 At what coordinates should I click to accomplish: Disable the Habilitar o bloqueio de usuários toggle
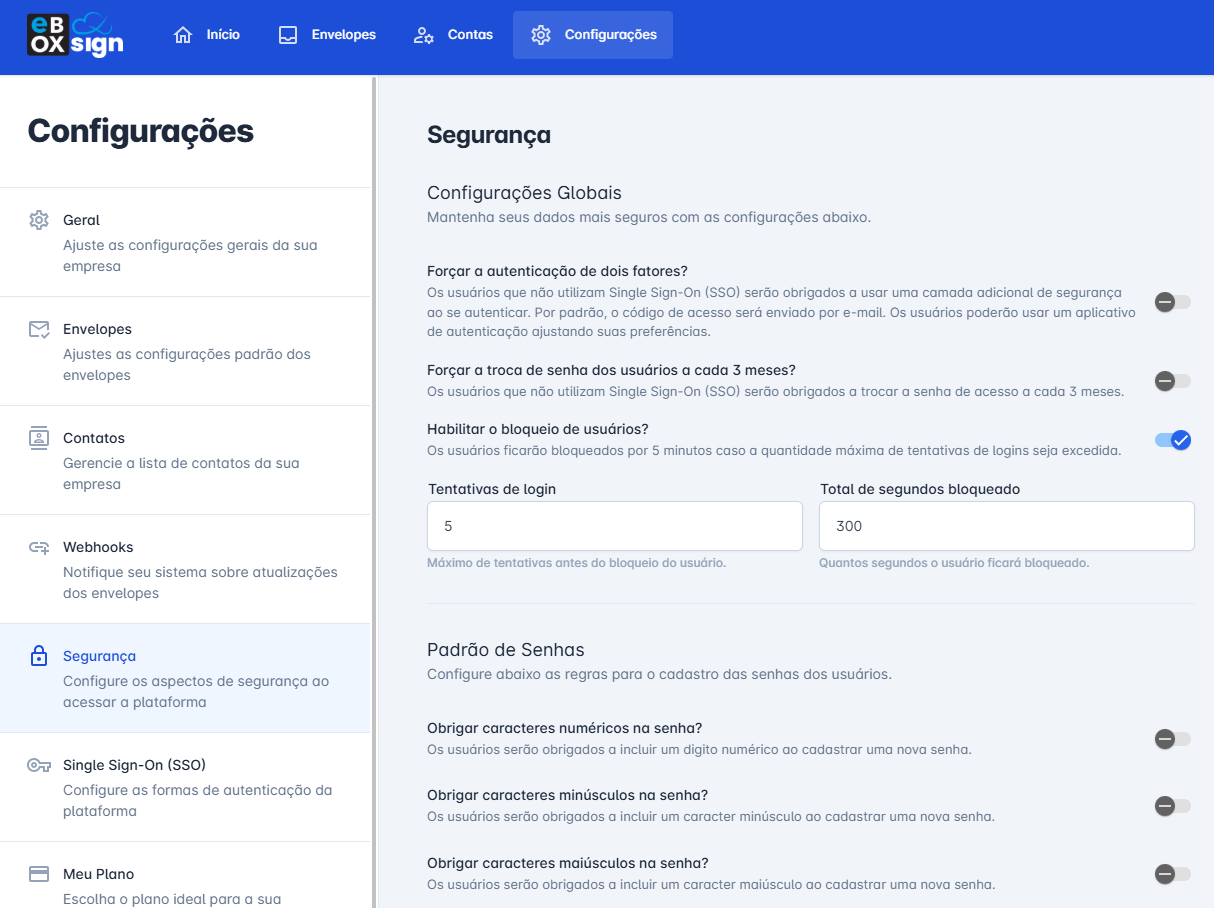[1172, 440]
